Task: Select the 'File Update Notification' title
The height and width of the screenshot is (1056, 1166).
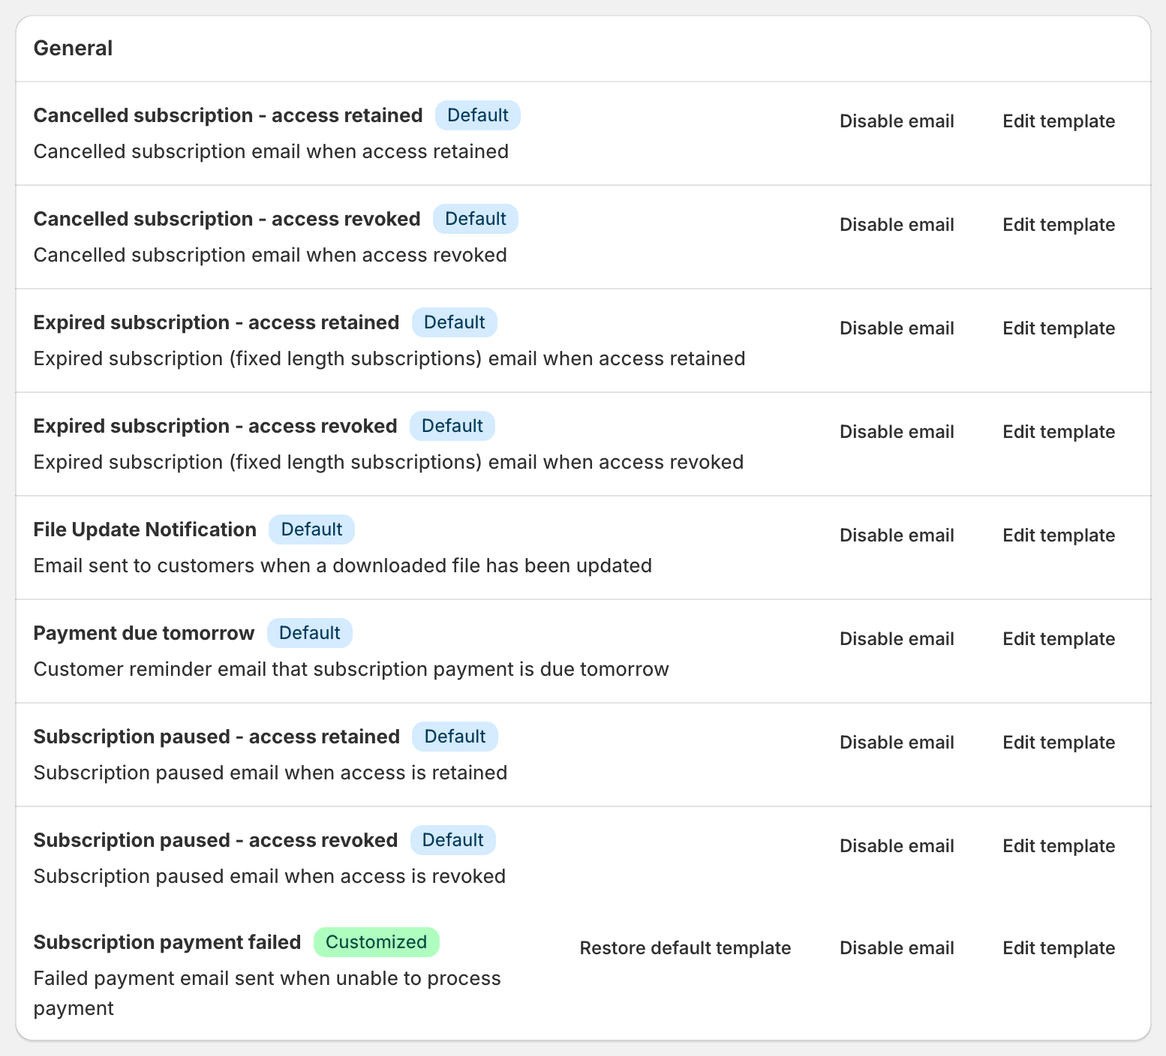Action: [145, 529]
